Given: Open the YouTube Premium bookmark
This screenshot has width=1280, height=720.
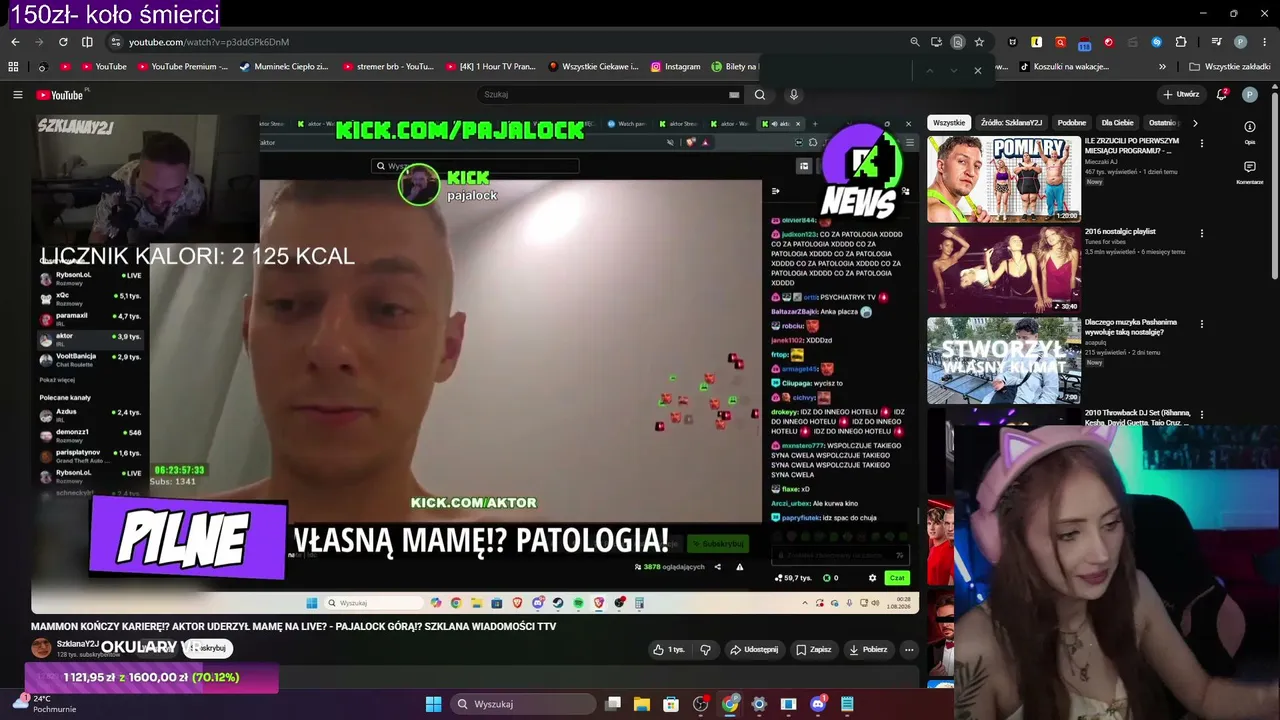Looking at the screenshot, I should (x=182, y=67).
